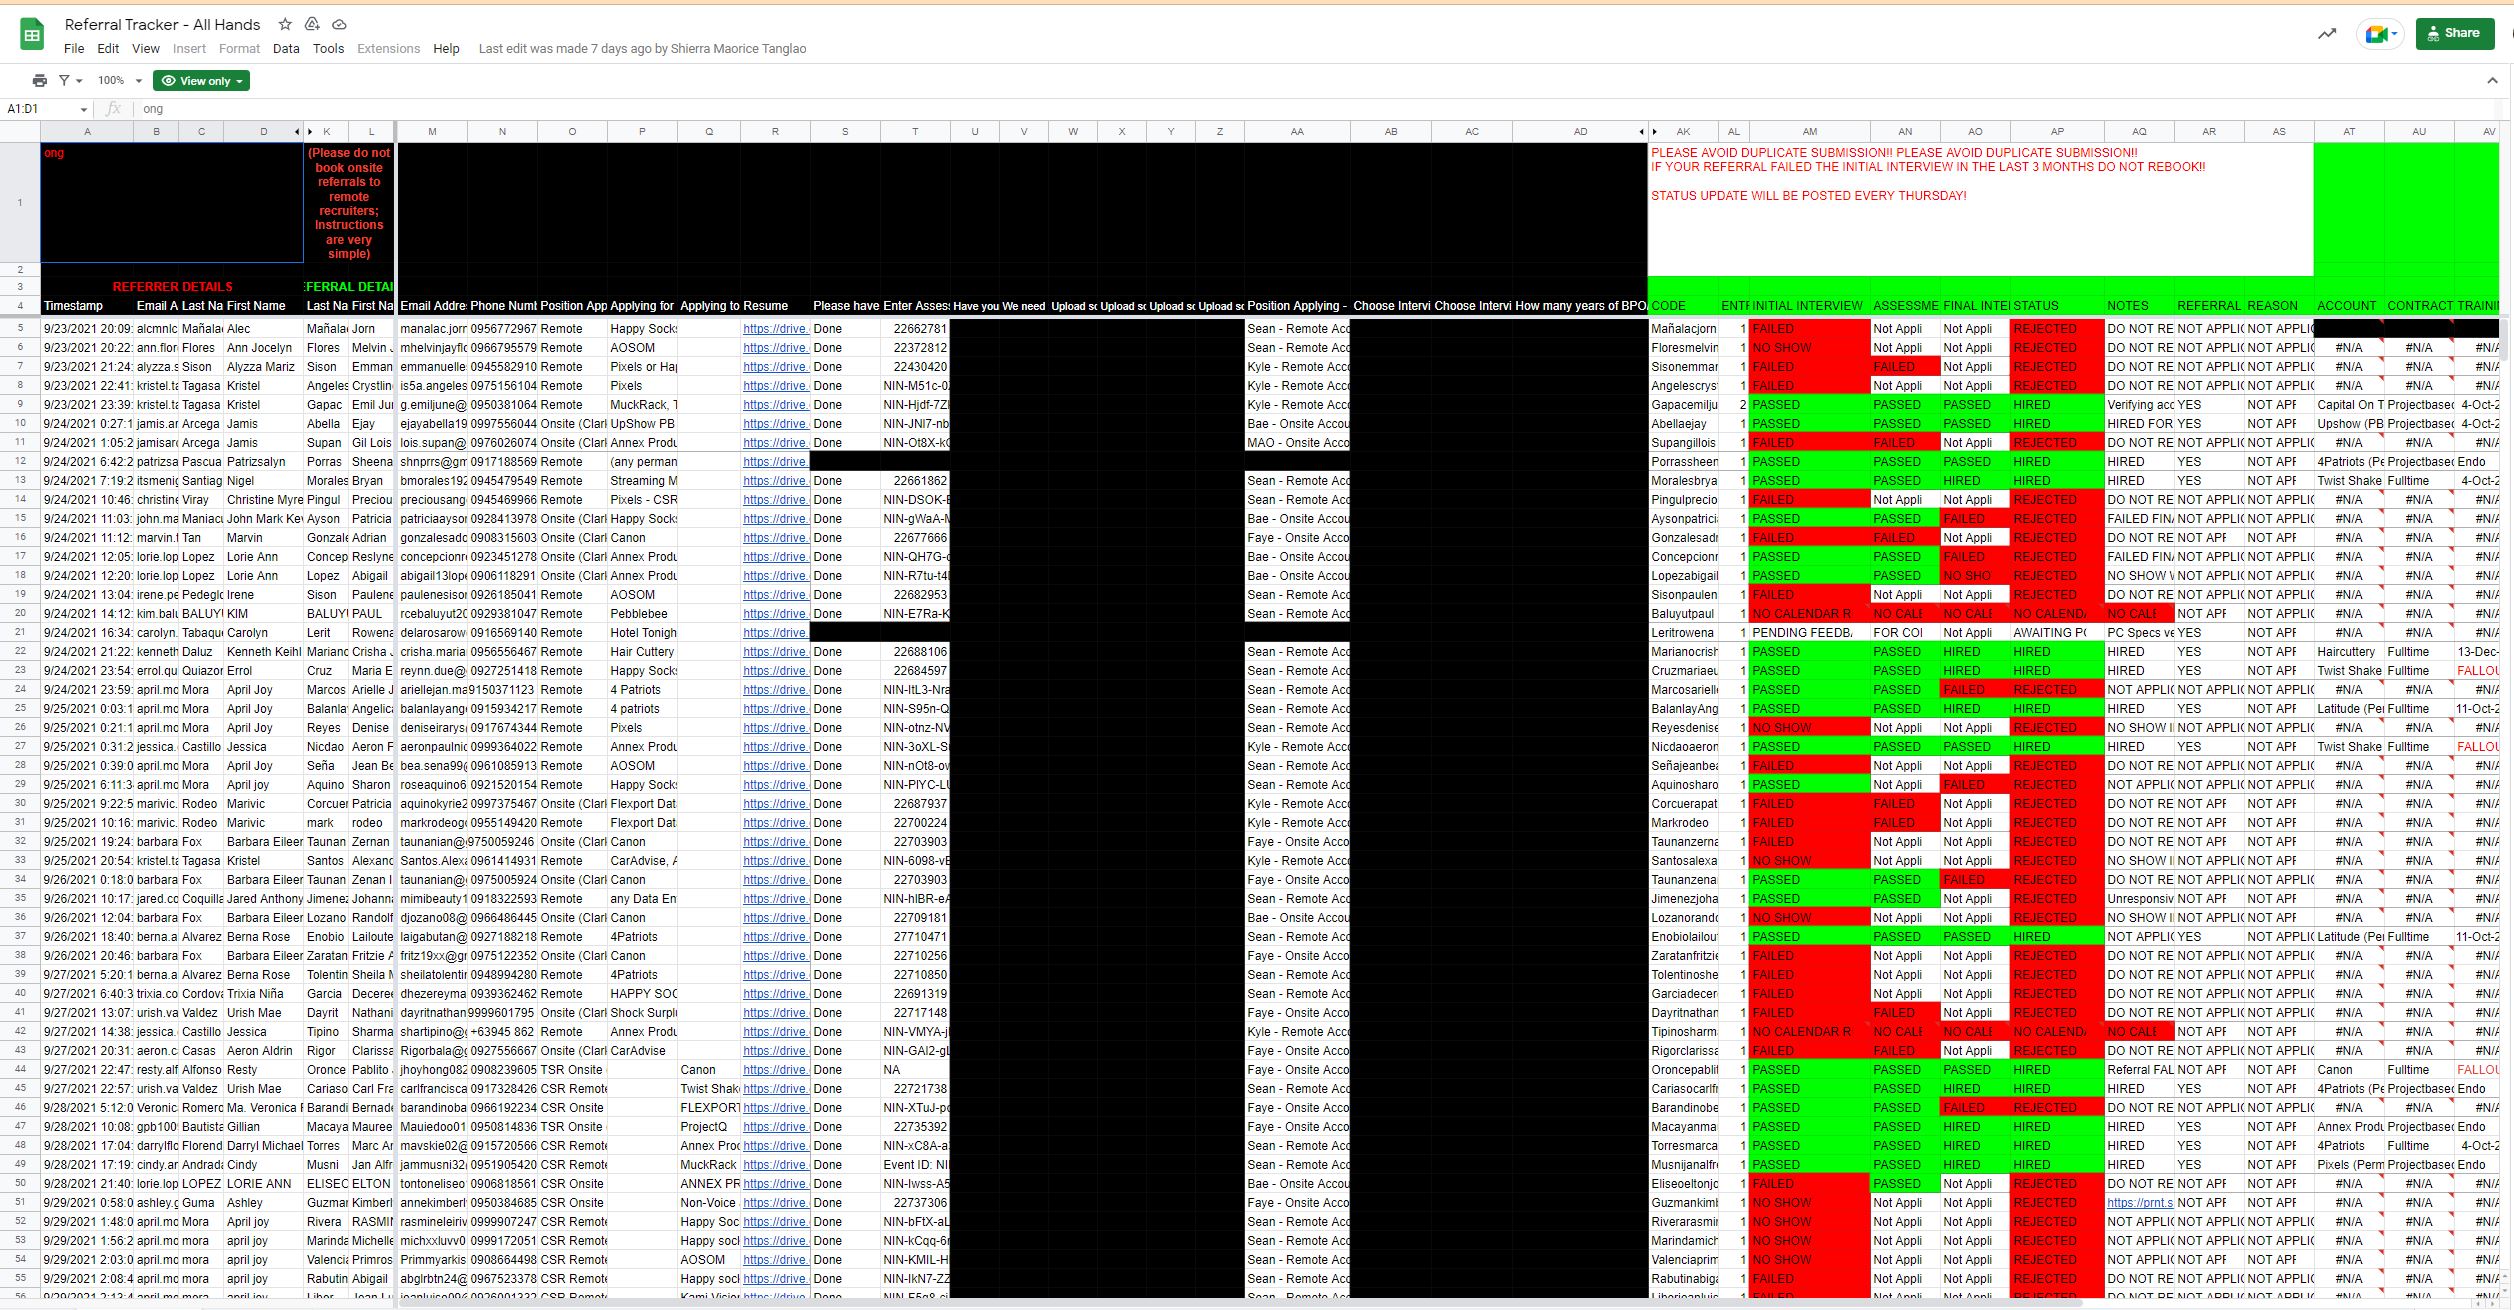Open the Tools menu
The height and width of the screenshot is (1310, 2514).
coord(328,49)
